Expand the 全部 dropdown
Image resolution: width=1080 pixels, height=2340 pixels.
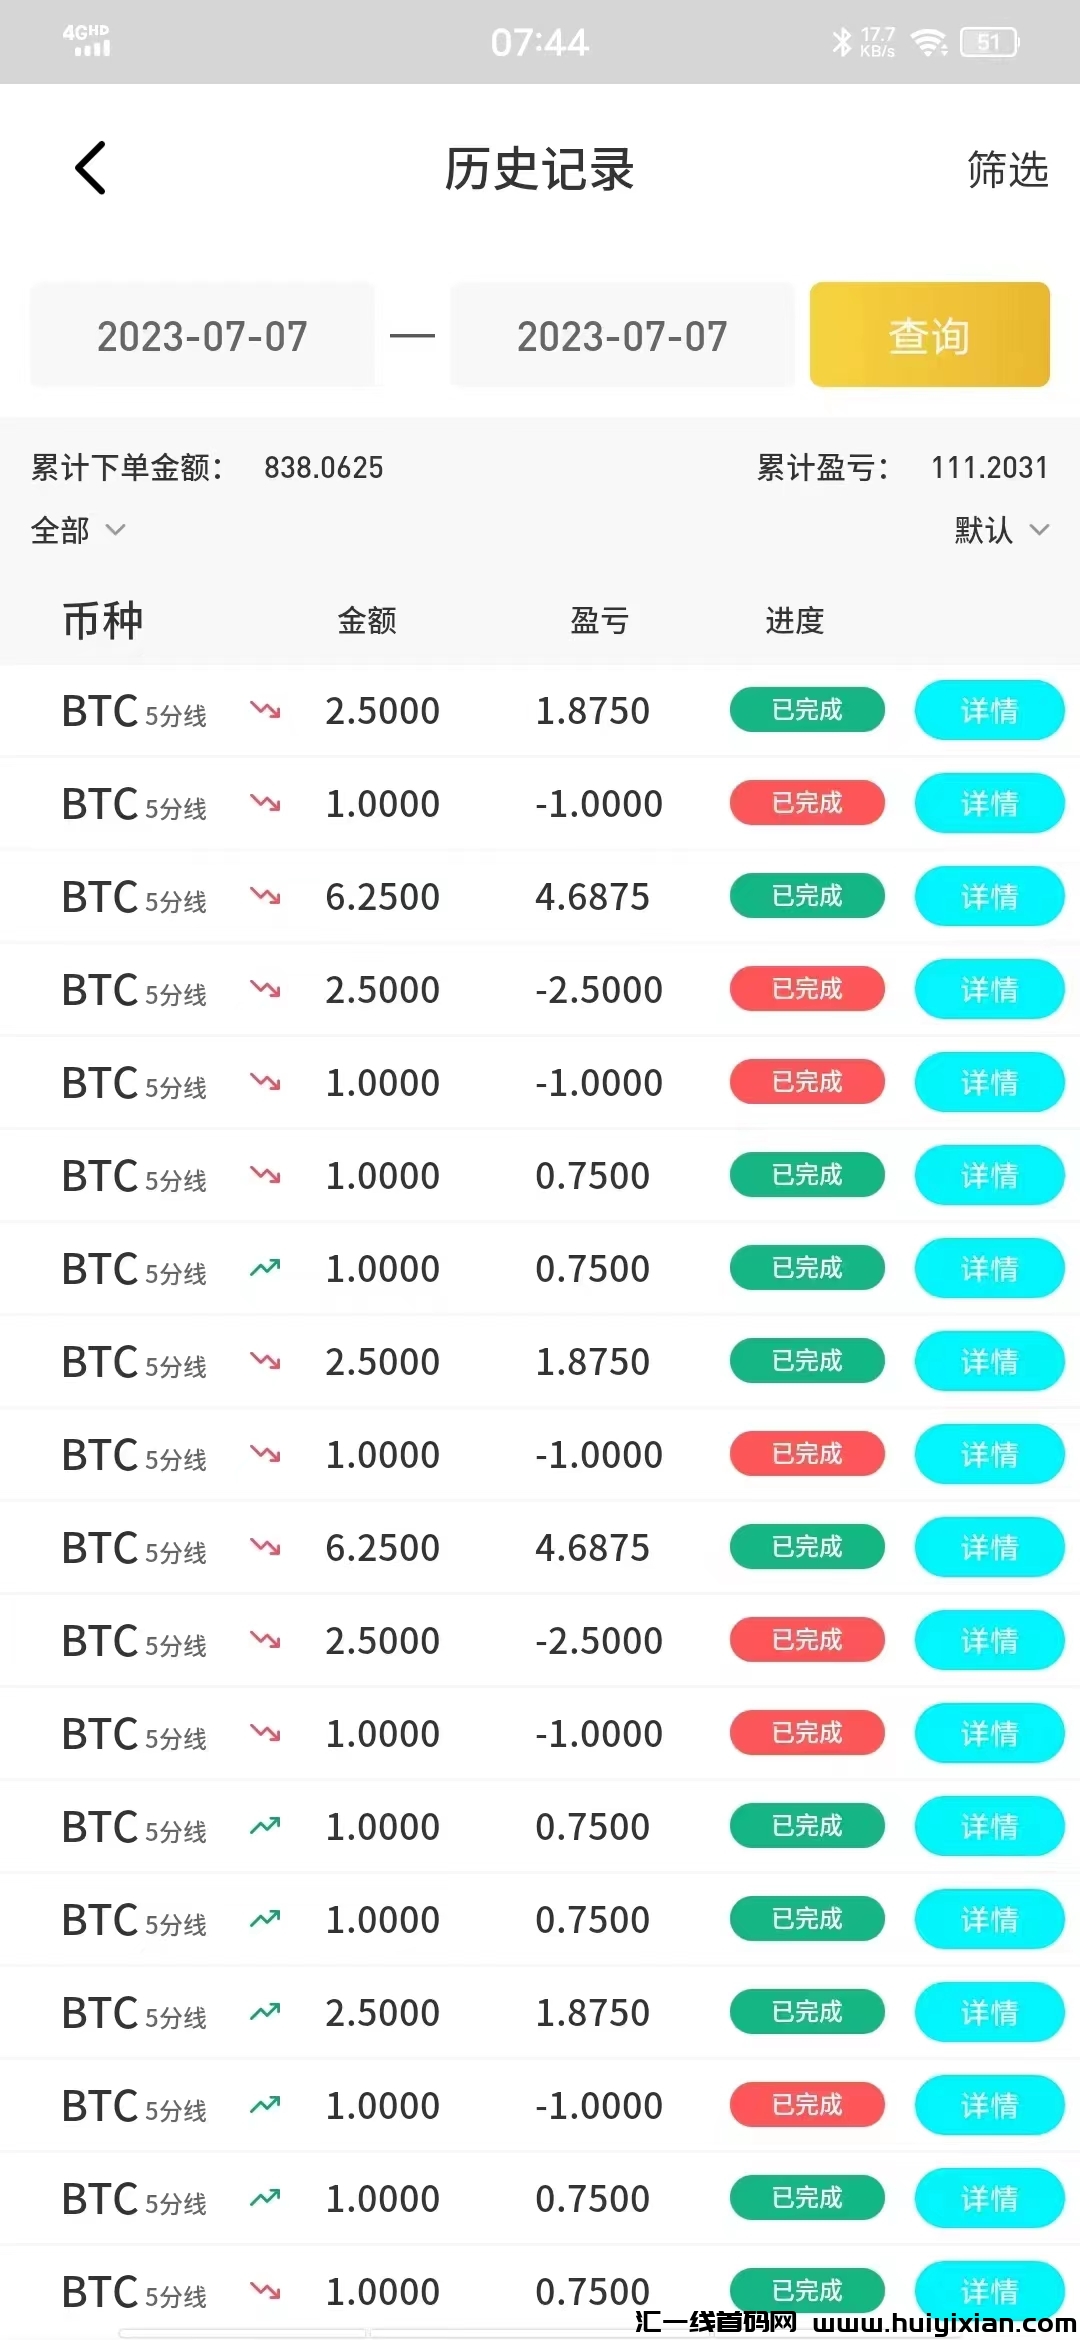(x=78, y=530)
